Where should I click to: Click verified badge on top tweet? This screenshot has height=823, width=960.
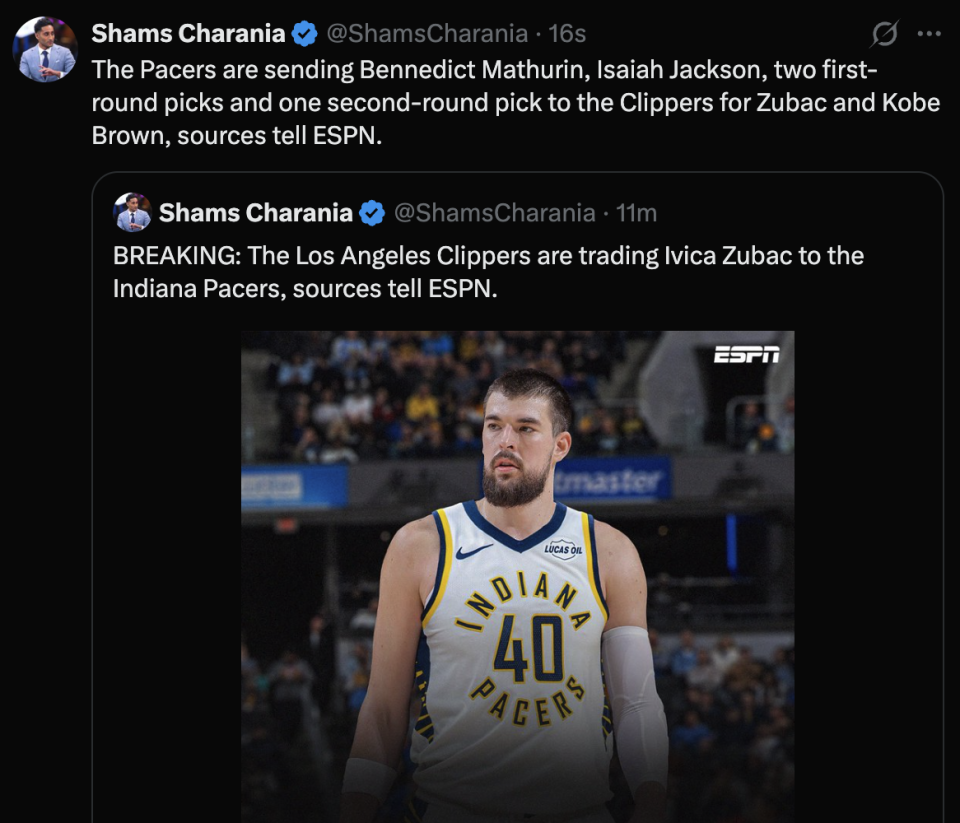click(305, 34)
